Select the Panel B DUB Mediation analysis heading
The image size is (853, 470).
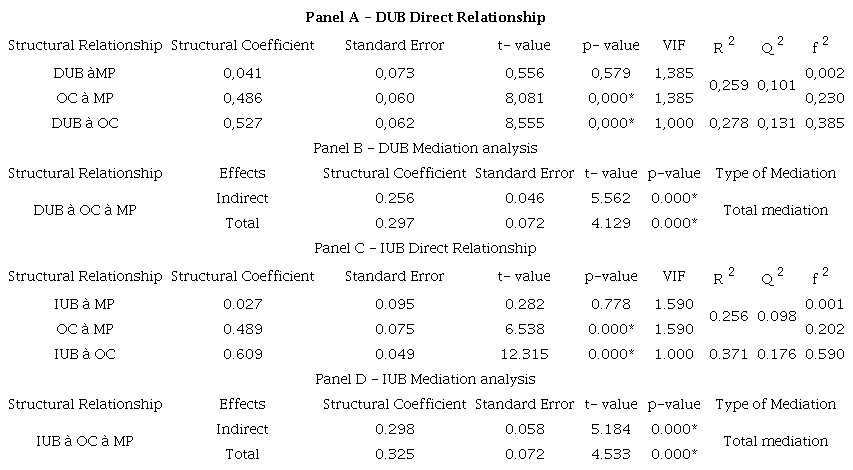tap(425, 148)
